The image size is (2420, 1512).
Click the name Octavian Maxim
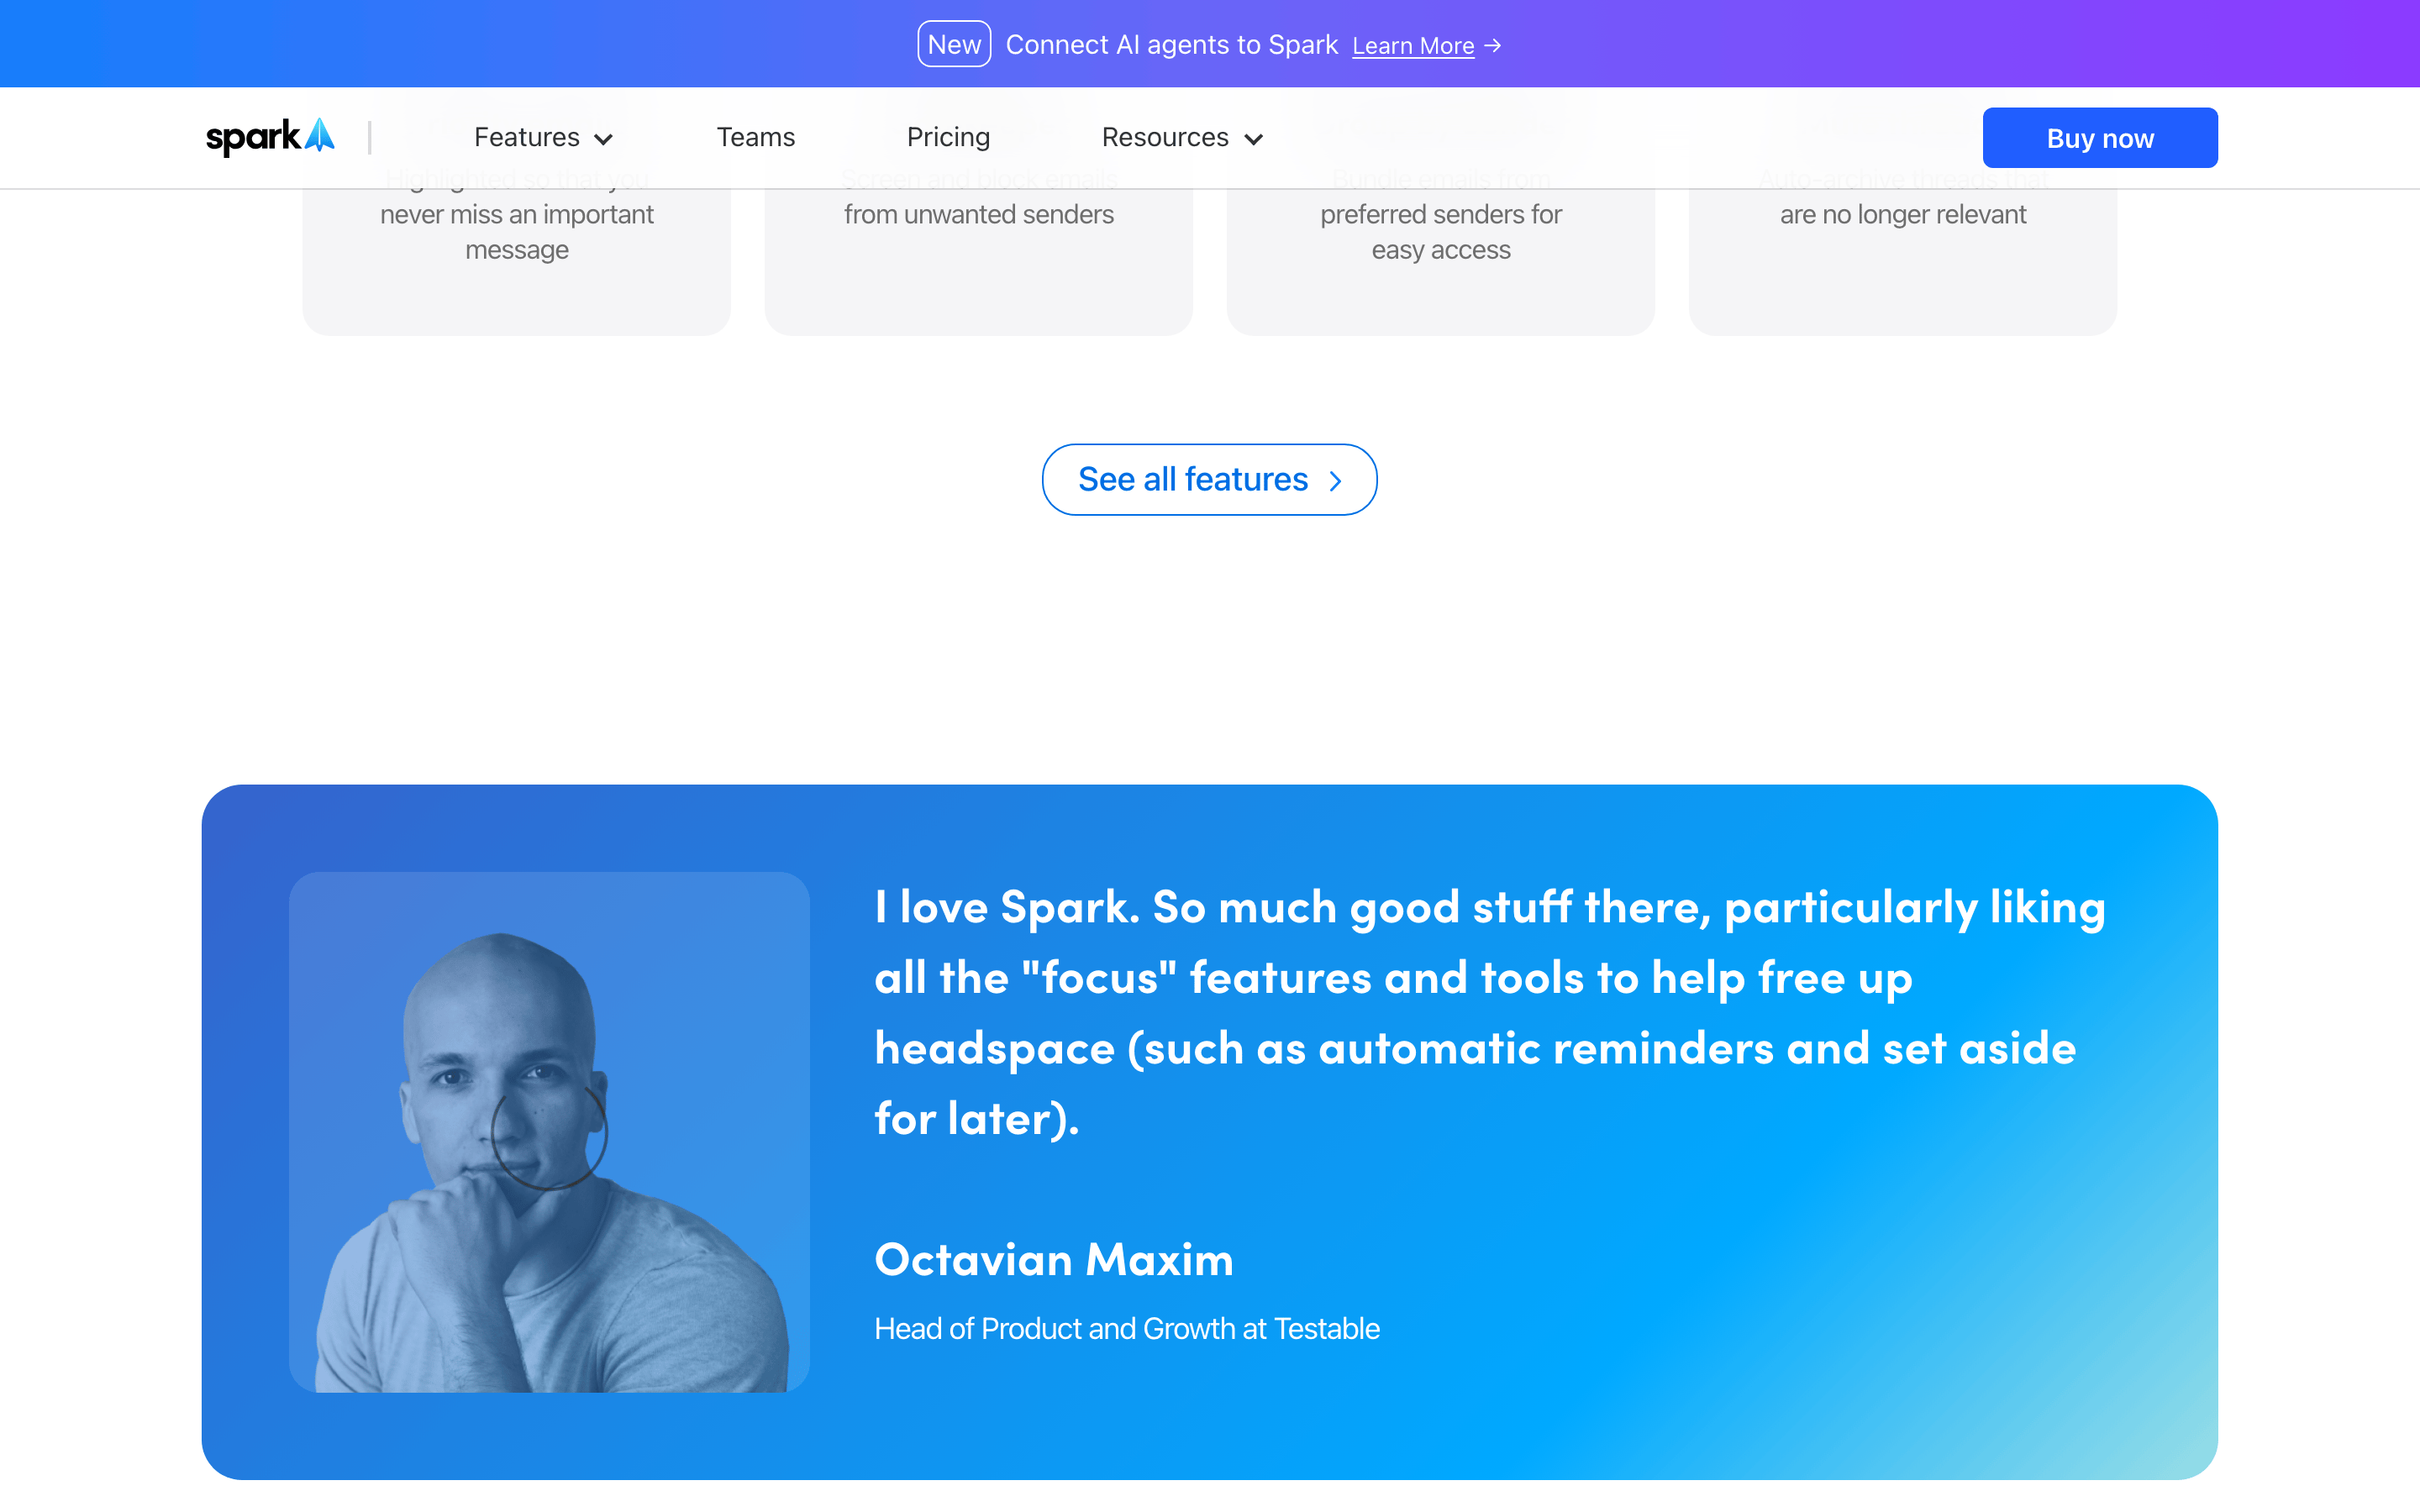click(1054, 1259)
